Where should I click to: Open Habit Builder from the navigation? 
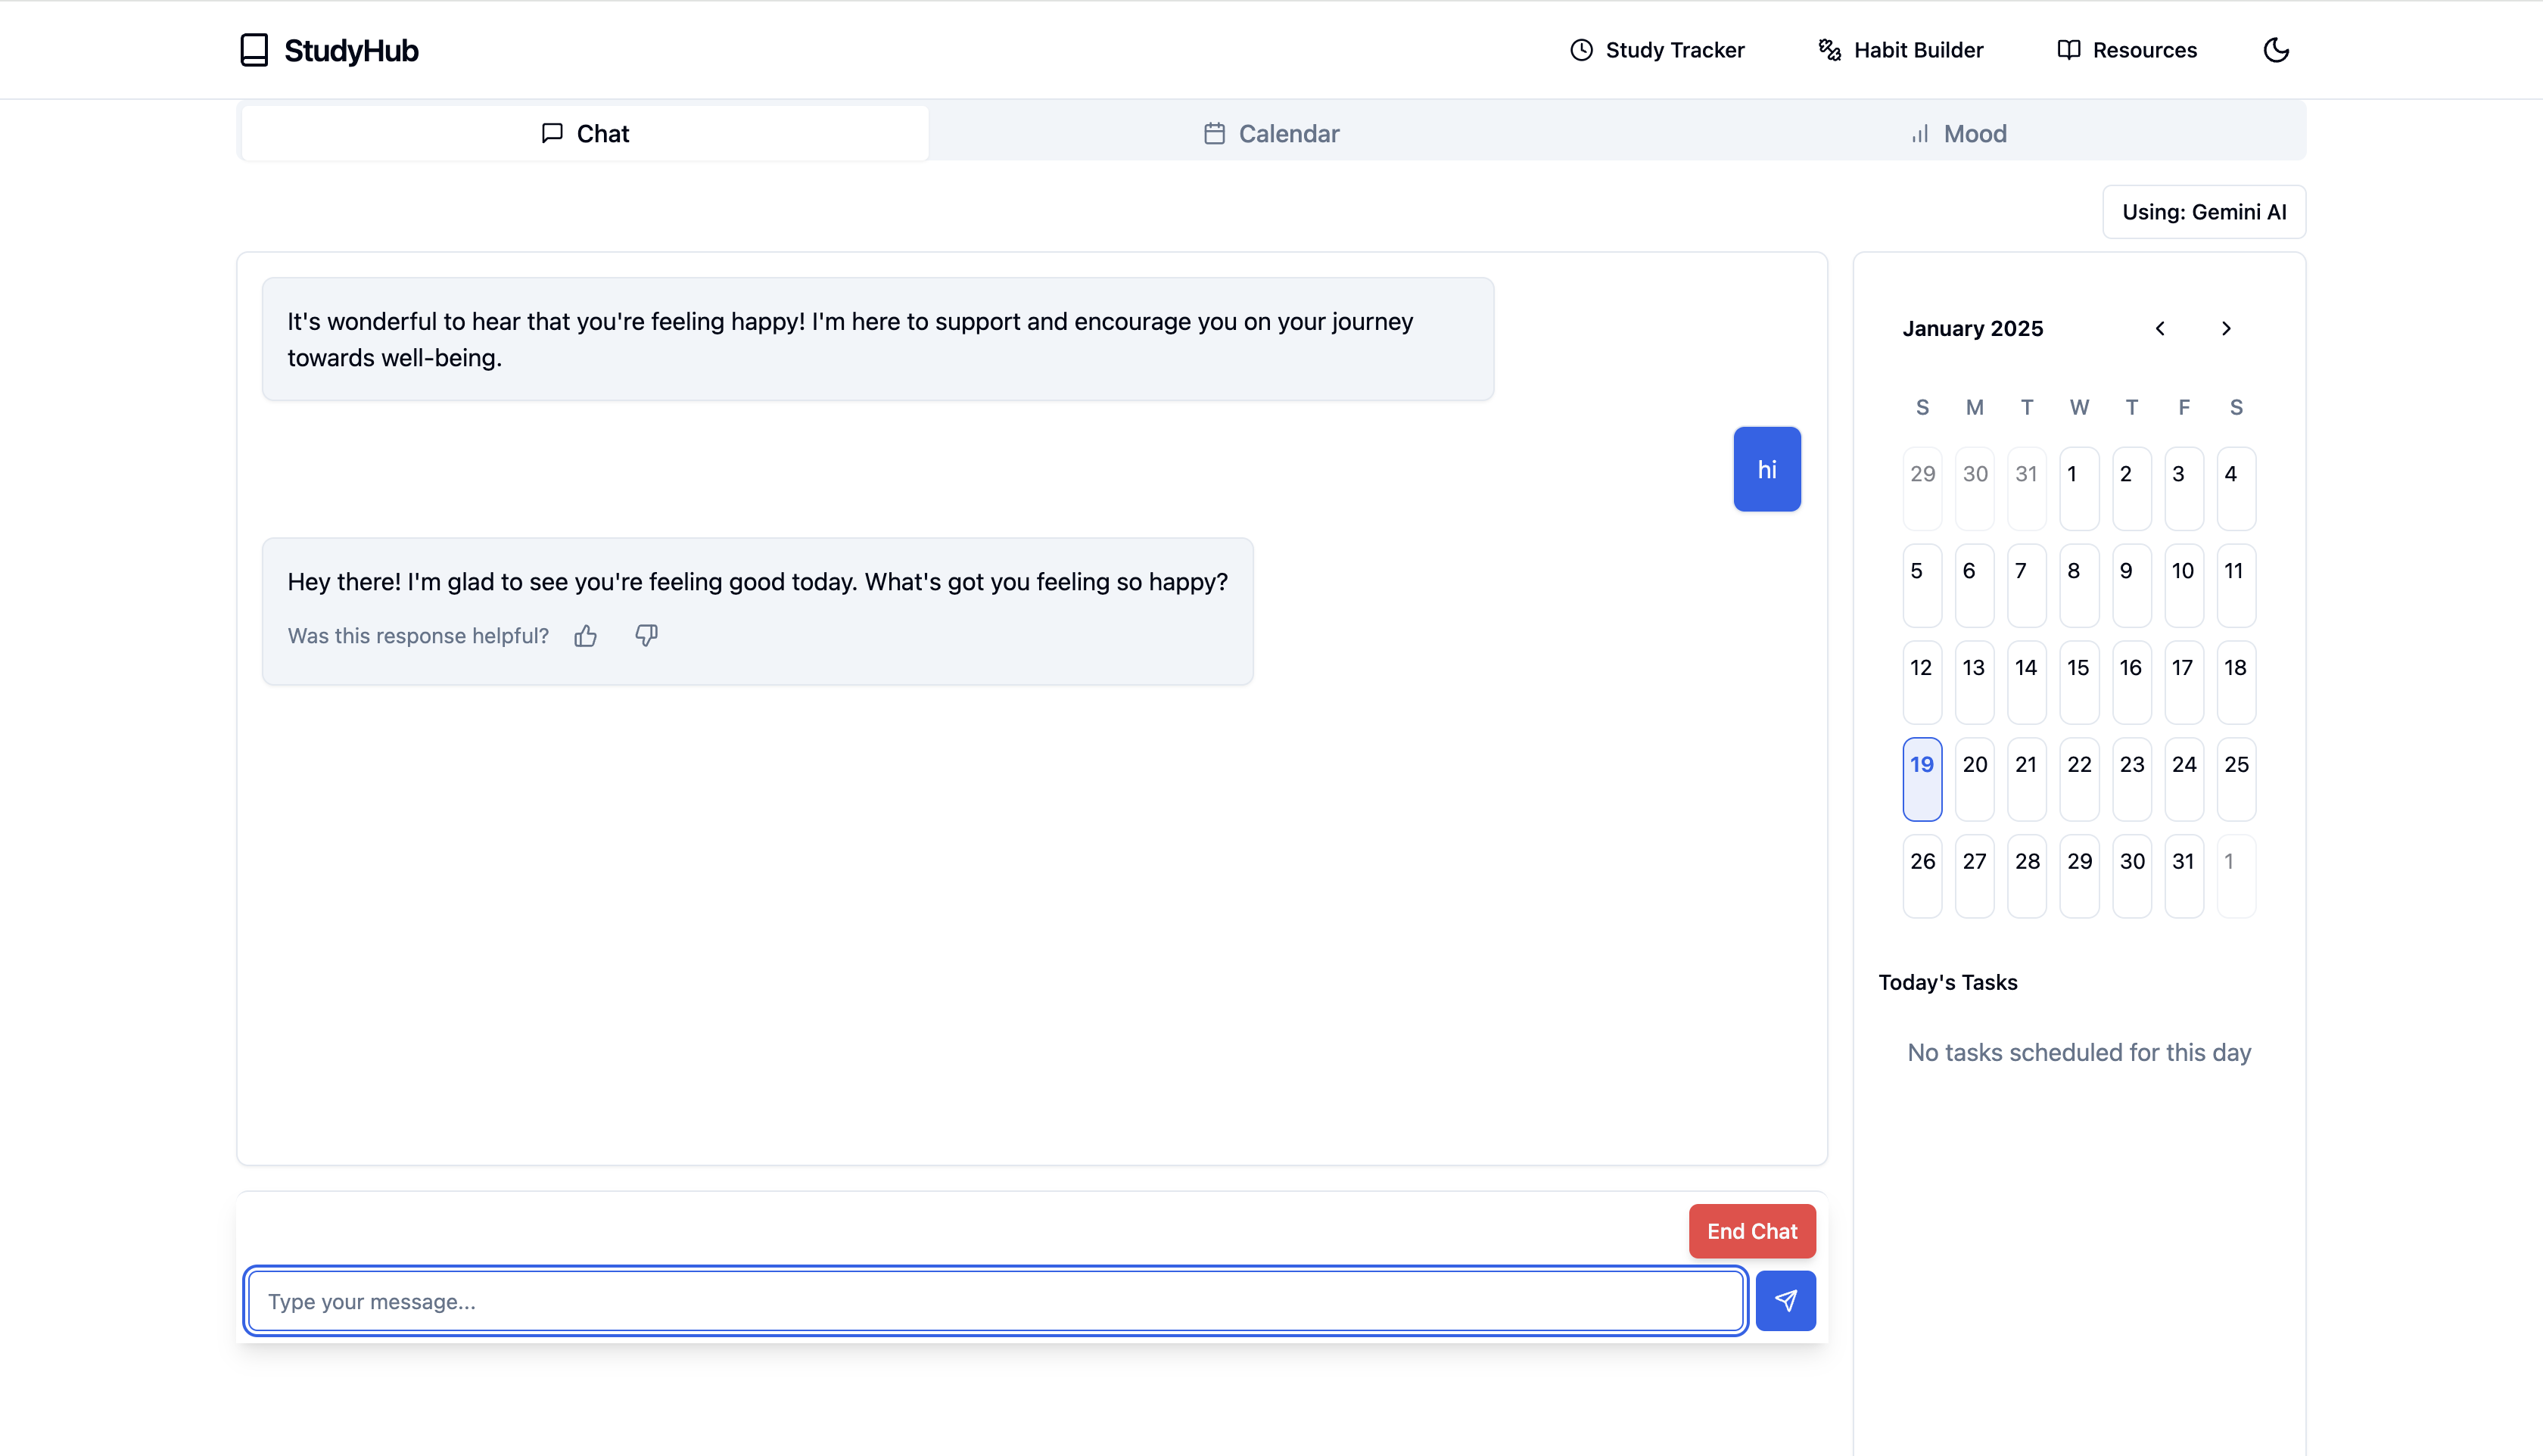click(1900, 50)
